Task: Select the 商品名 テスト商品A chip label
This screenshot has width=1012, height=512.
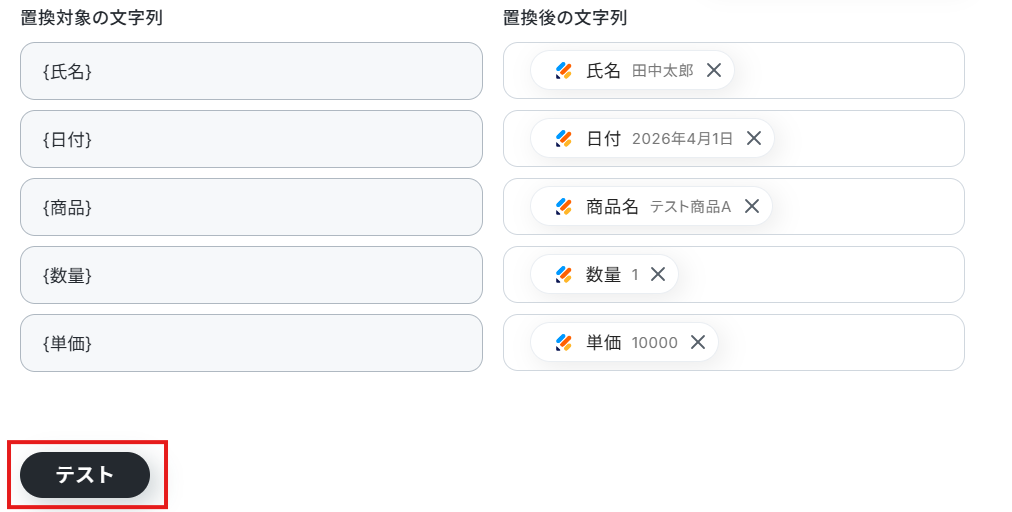Action: [x=658, y=207]
